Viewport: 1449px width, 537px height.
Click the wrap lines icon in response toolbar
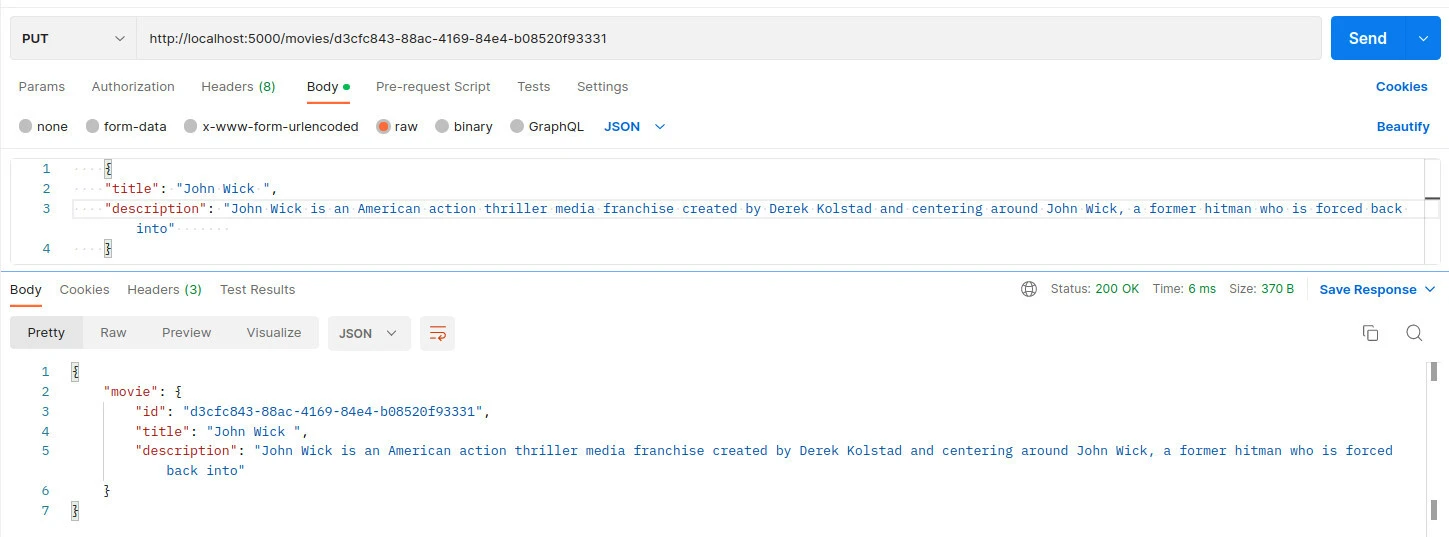coord(437,333)
